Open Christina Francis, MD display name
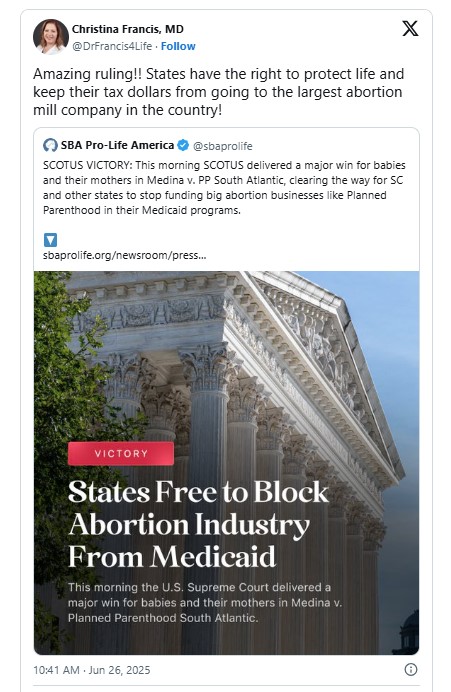The width and height of the screenshot is (451, 692). point(128,29)
